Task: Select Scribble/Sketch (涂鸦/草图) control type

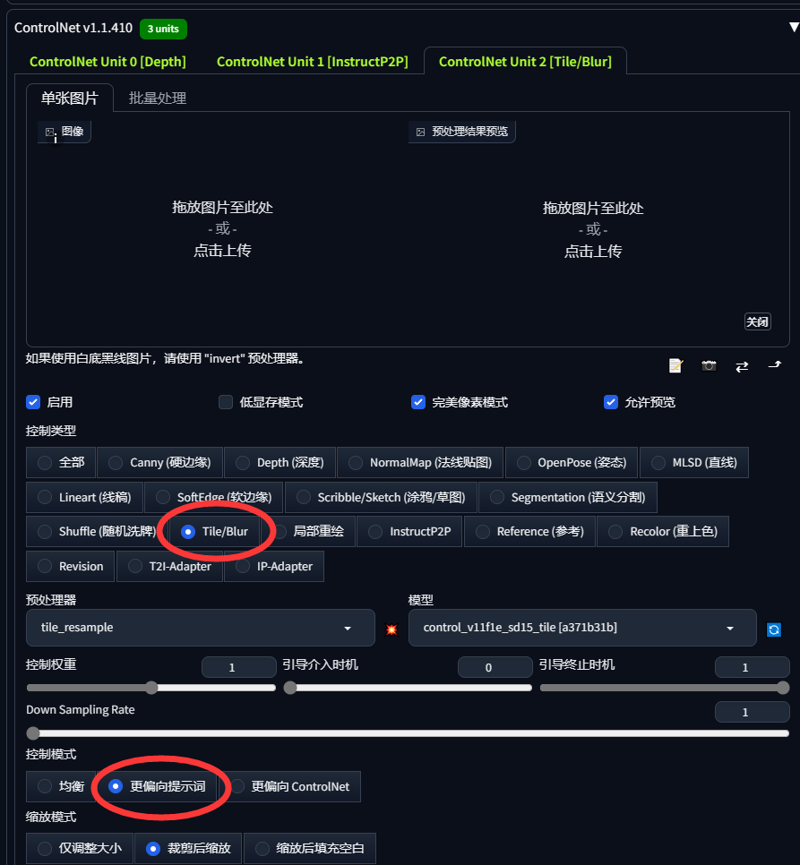Action: click(x=381, y=497)
